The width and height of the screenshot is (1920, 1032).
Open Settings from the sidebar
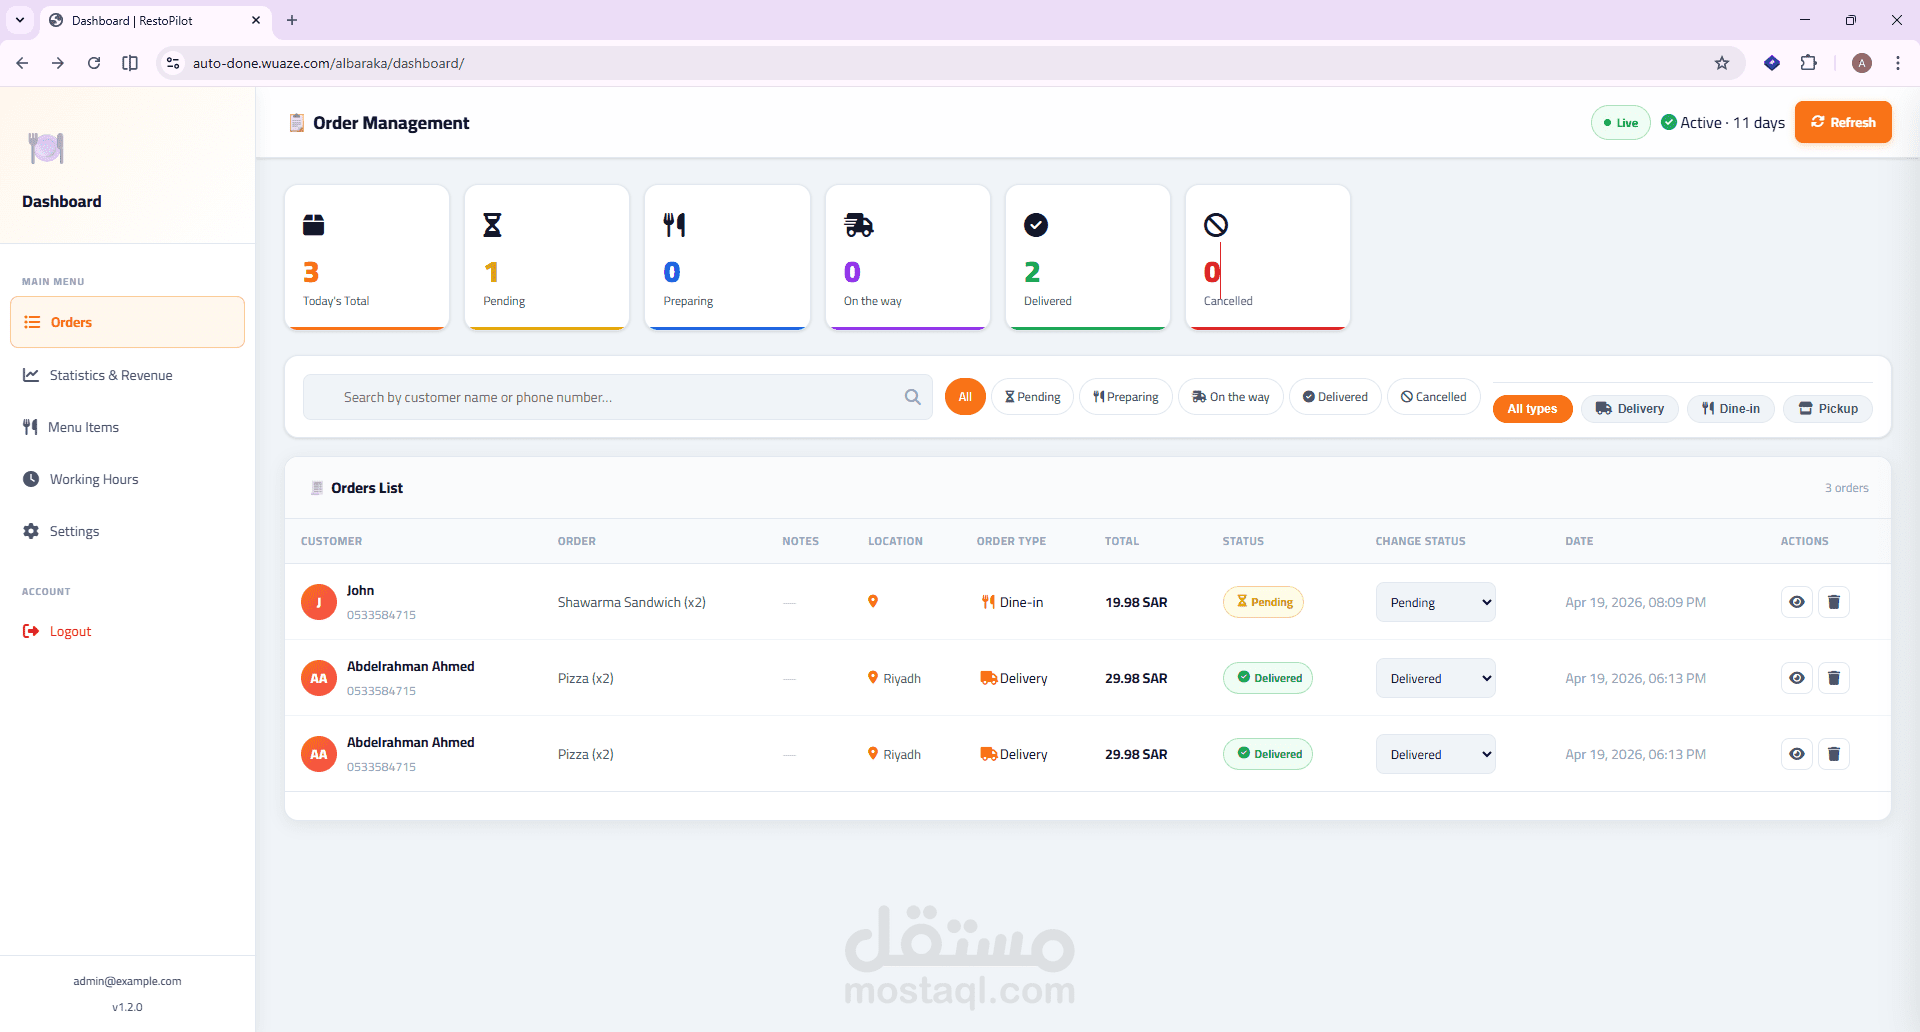(127, 531)
